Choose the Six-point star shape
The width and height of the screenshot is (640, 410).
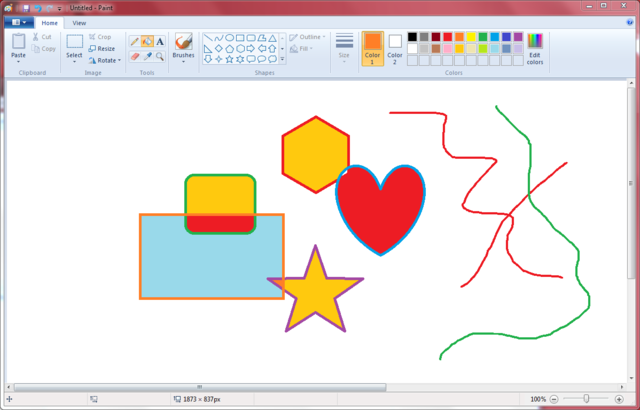[x=240, y=60]
